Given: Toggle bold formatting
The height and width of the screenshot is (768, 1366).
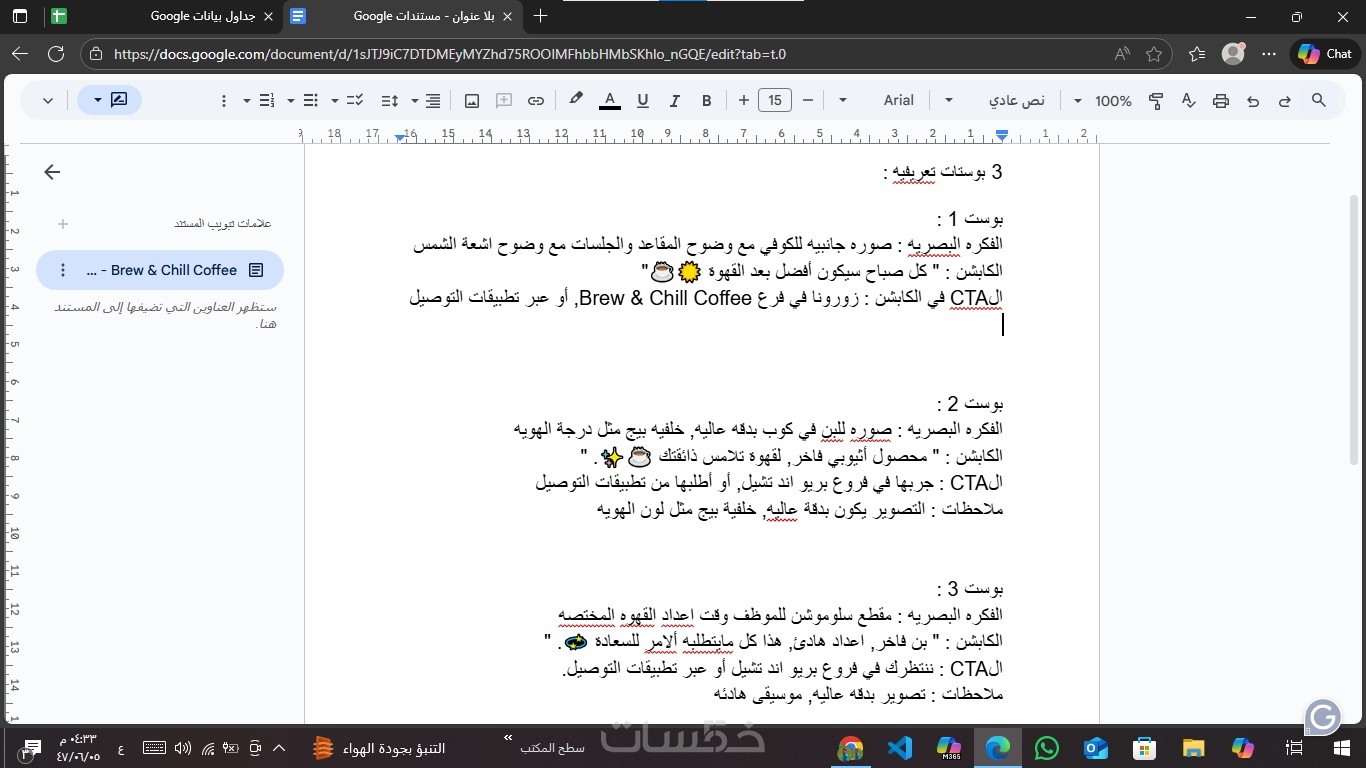Looking at the screenshot, I should [x=707, y=100].
